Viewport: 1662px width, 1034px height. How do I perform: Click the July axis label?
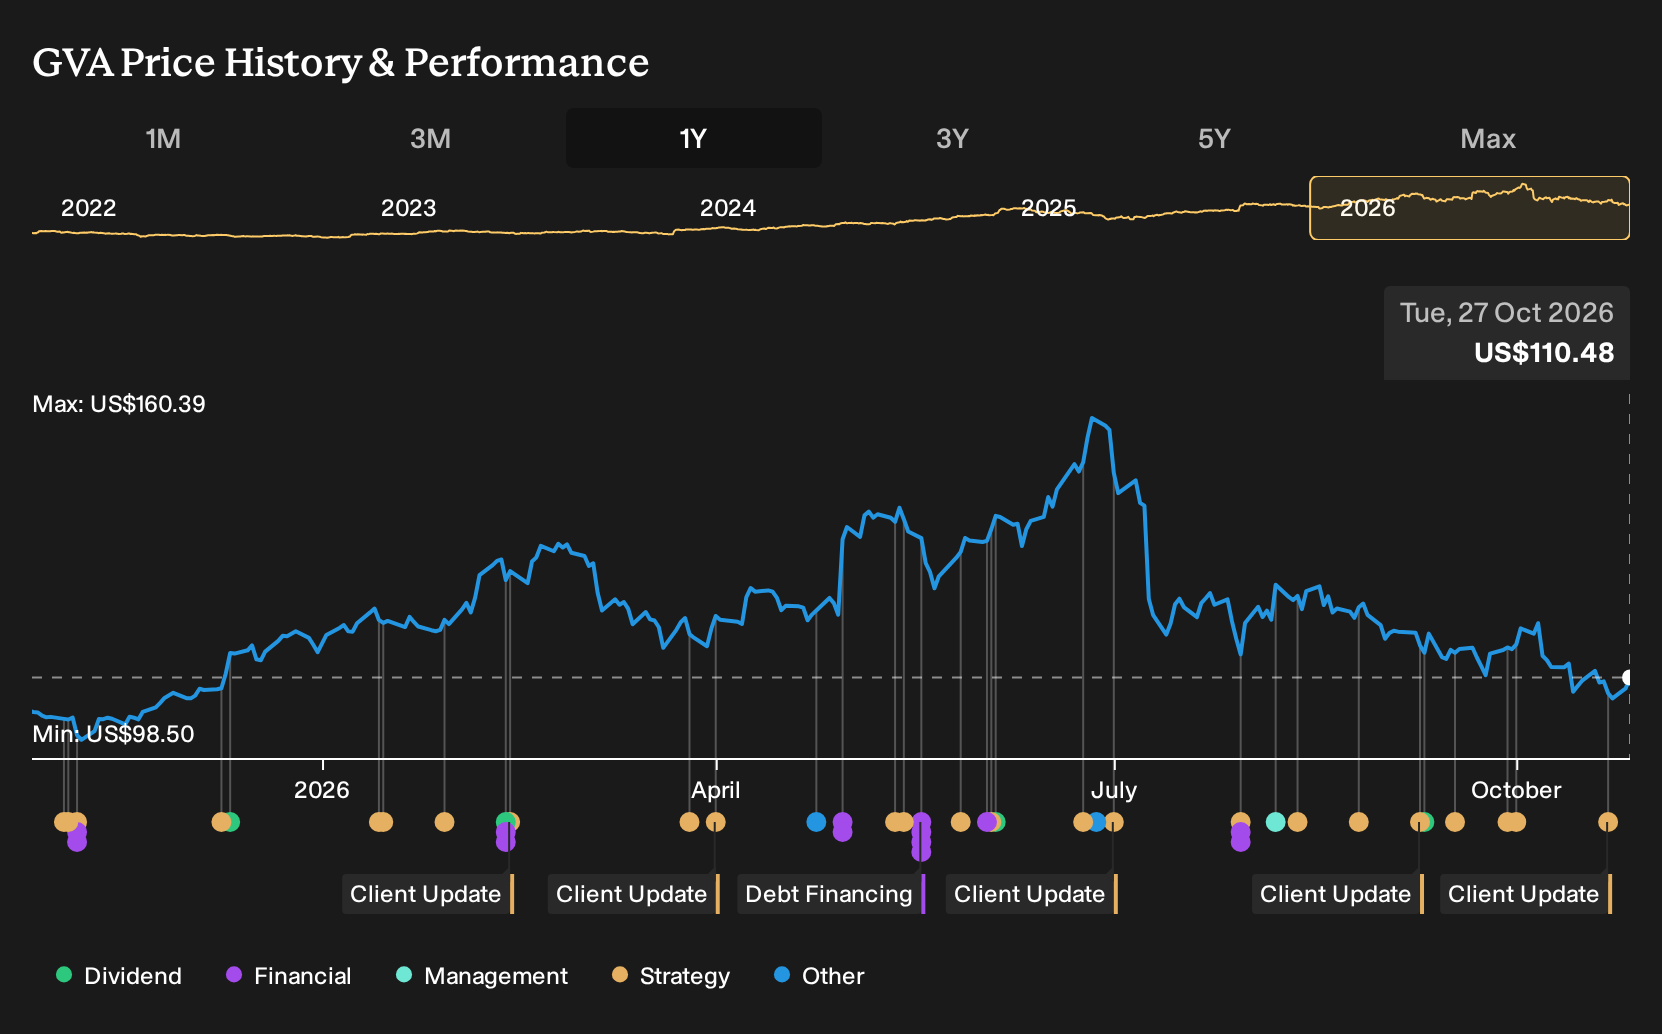[x=1114, y=790]
